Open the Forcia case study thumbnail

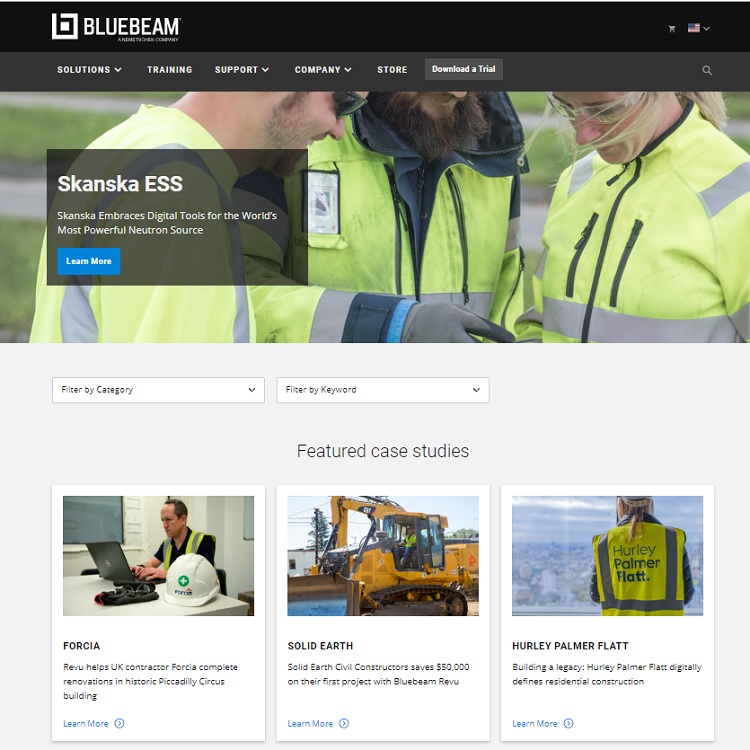tap(158, 555)
